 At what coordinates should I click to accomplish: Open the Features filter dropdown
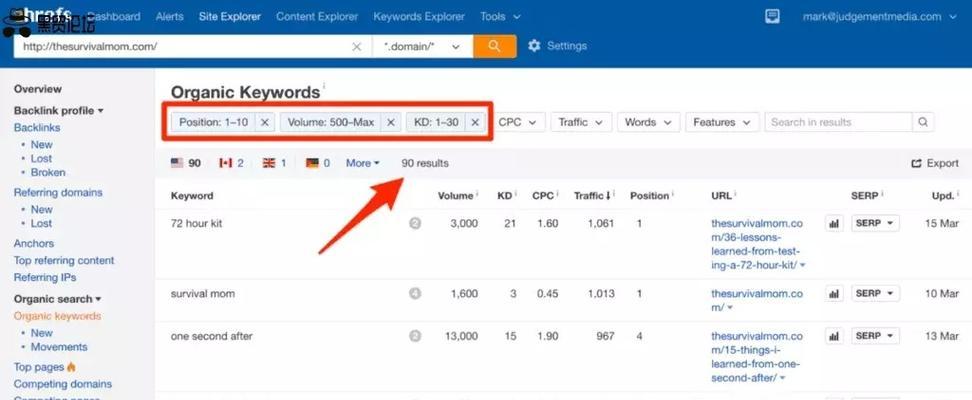pos(722,122)
